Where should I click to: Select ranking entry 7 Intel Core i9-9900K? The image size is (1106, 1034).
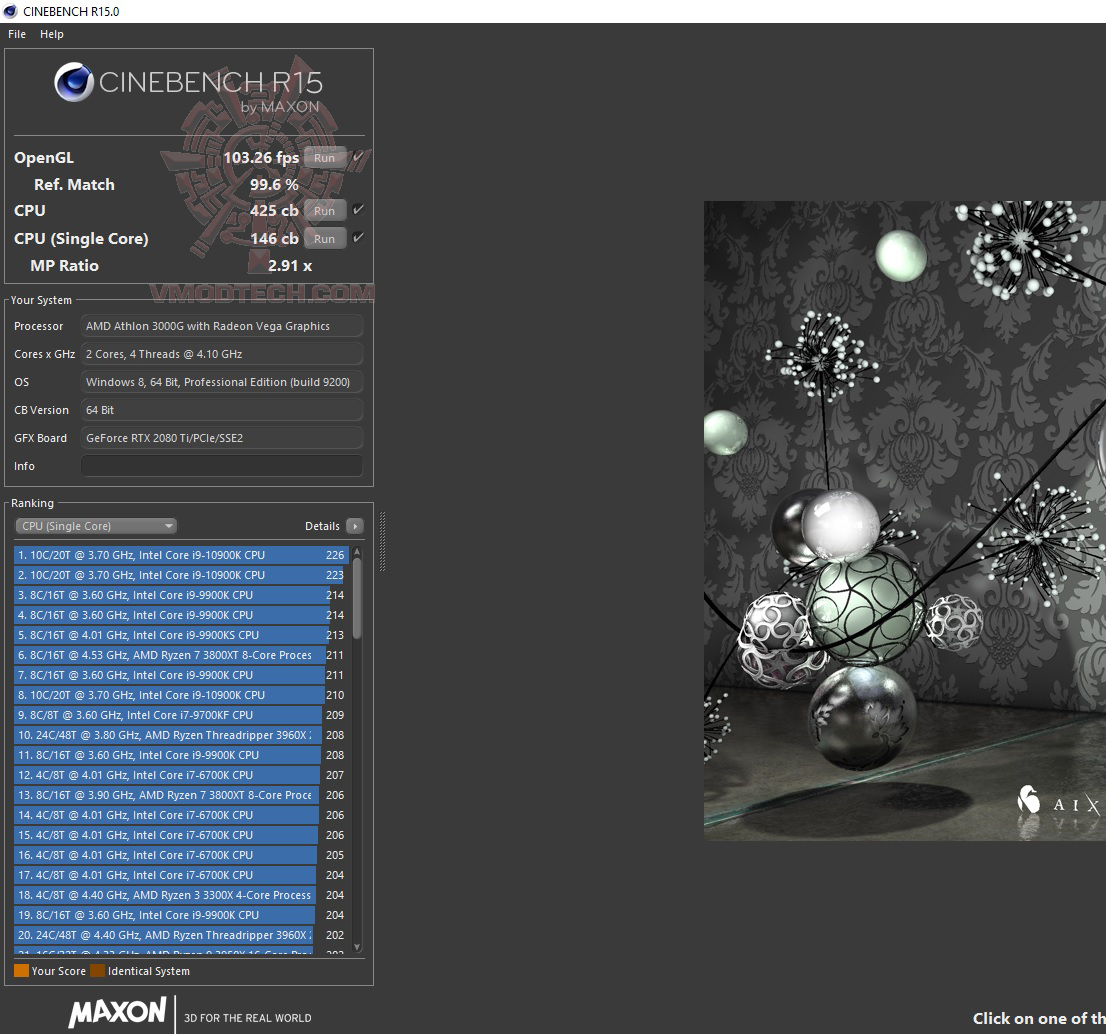pos(181,675)
